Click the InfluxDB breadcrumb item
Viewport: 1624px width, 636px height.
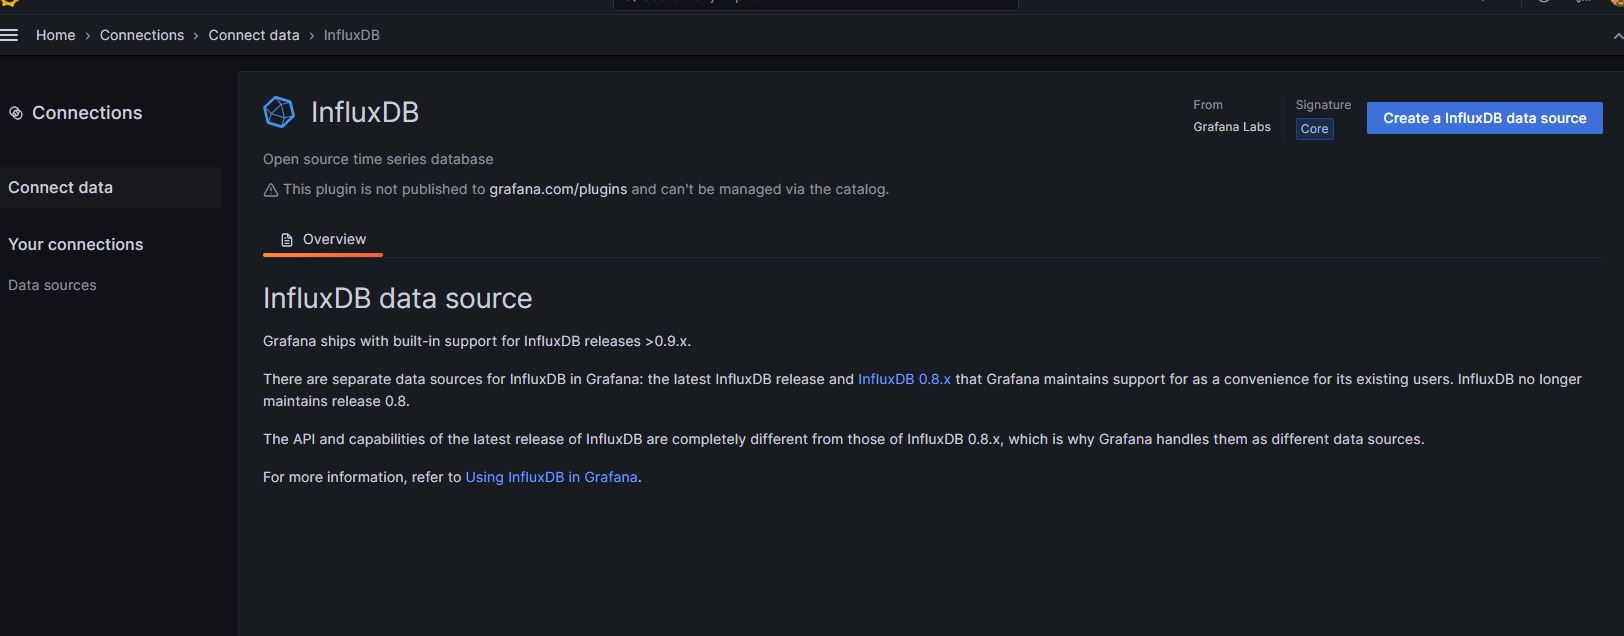(352, 35)
